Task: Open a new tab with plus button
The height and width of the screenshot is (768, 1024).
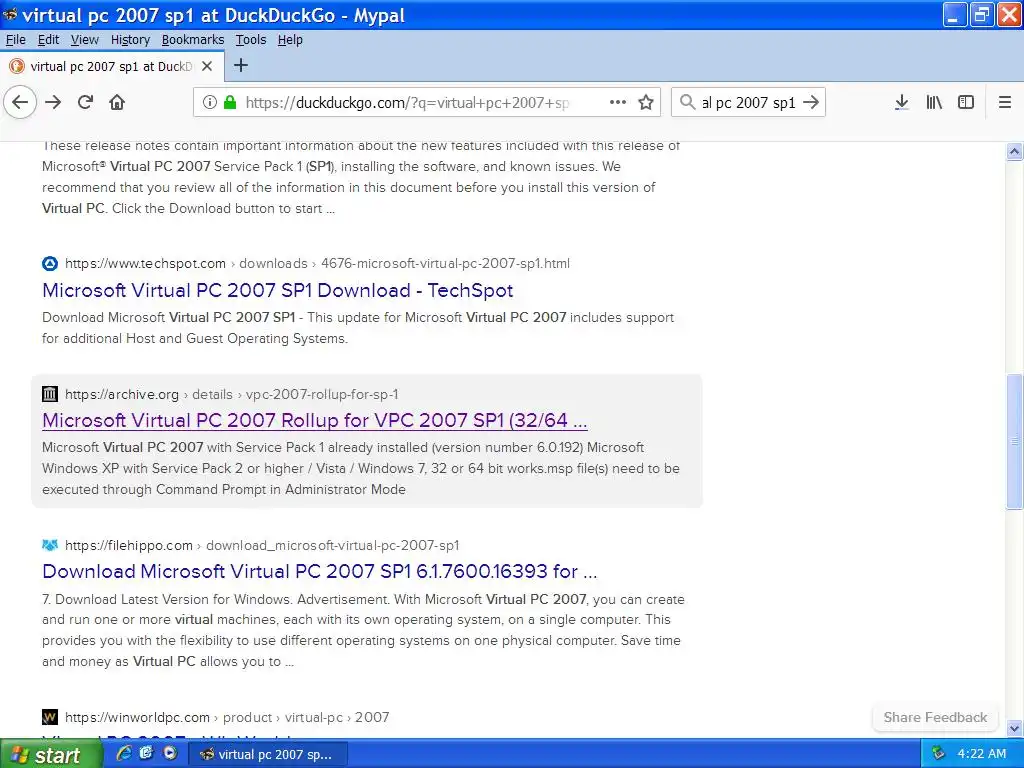Action: click(241, 65)
